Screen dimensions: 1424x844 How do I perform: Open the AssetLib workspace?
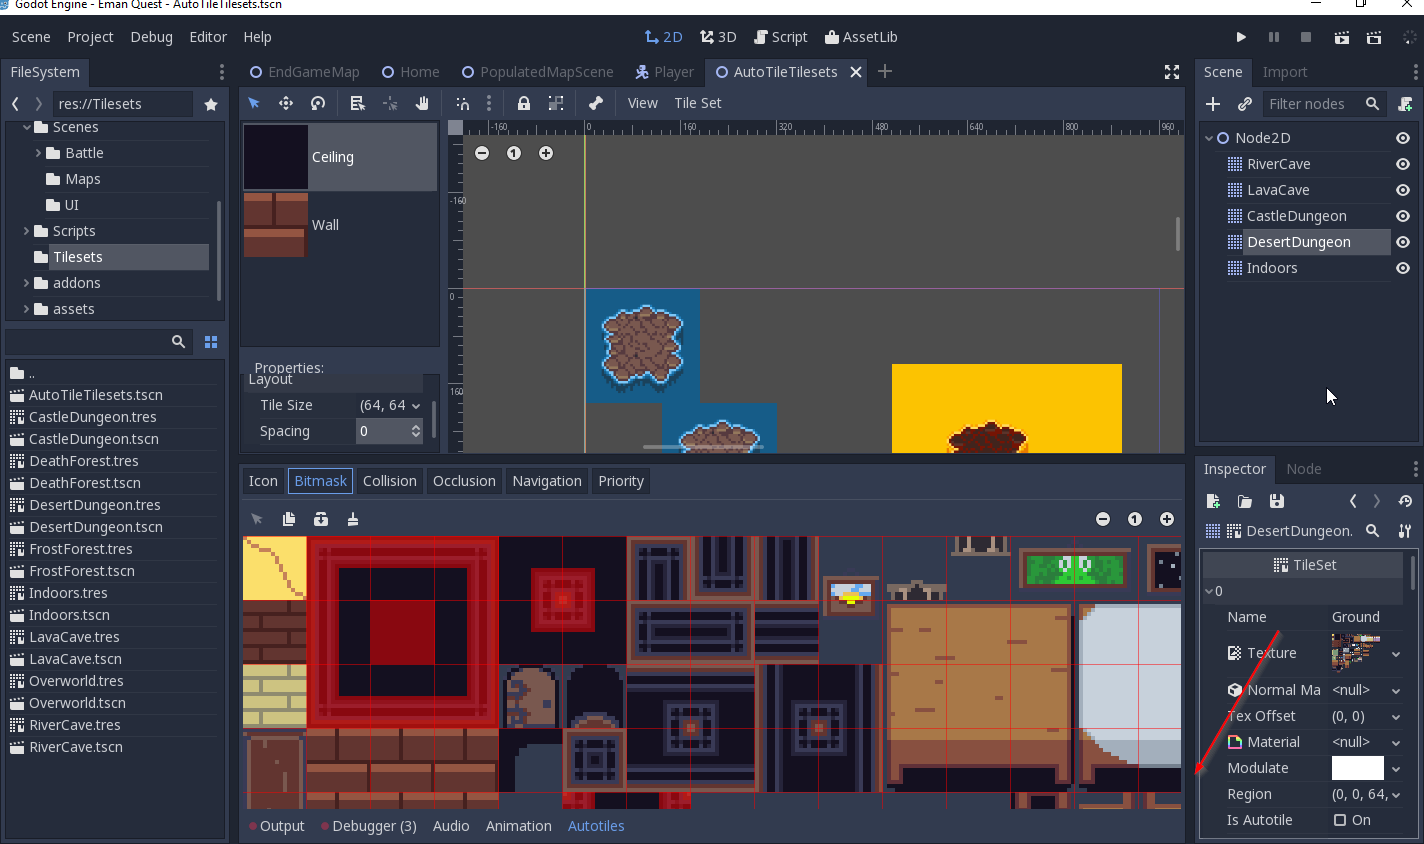[x=861, y=37]
